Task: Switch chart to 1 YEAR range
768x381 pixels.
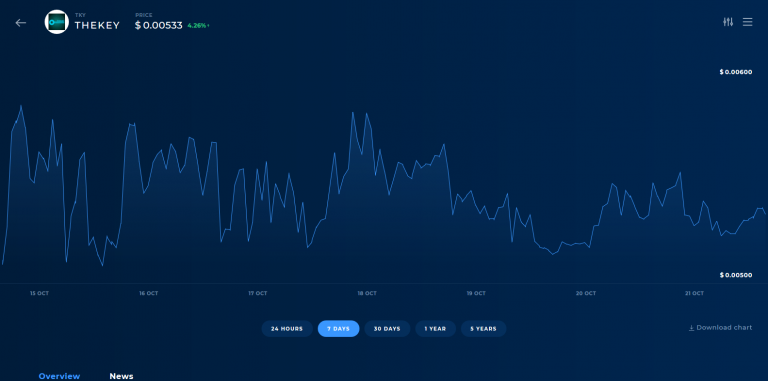Action: [435, 329]
